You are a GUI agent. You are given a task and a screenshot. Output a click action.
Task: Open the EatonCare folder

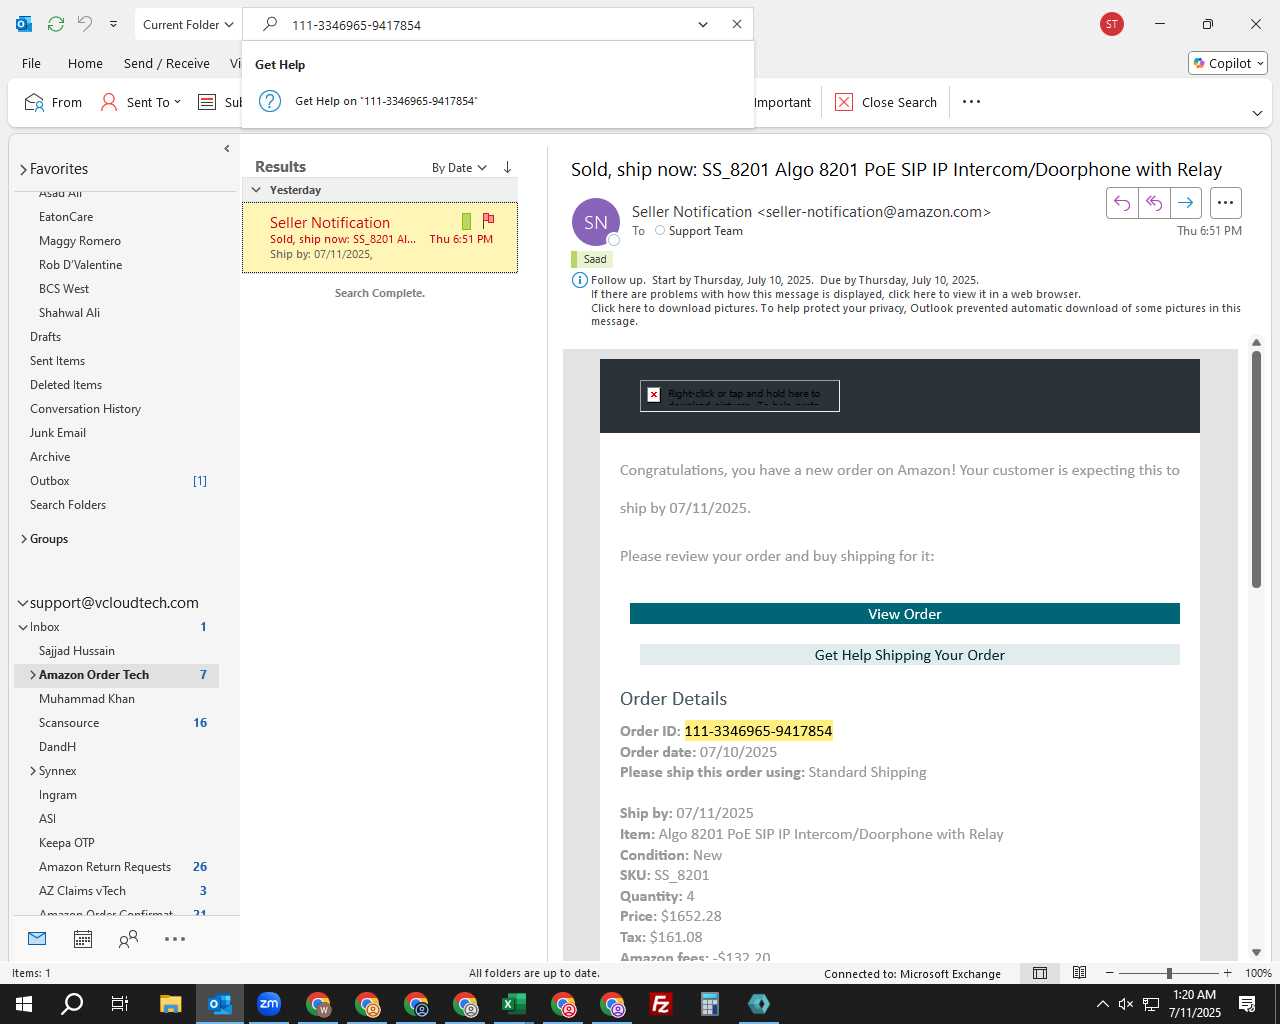66,217
